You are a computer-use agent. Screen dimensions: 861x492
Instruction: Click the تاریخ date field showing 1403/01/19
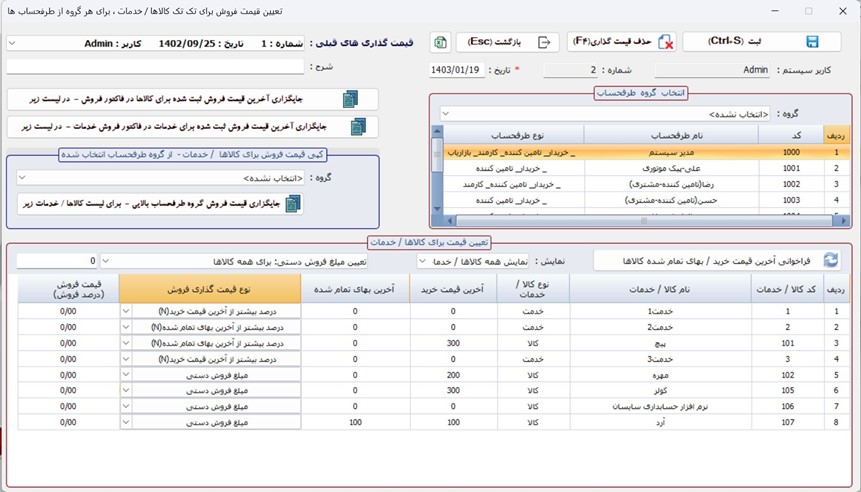click(456, 70)
